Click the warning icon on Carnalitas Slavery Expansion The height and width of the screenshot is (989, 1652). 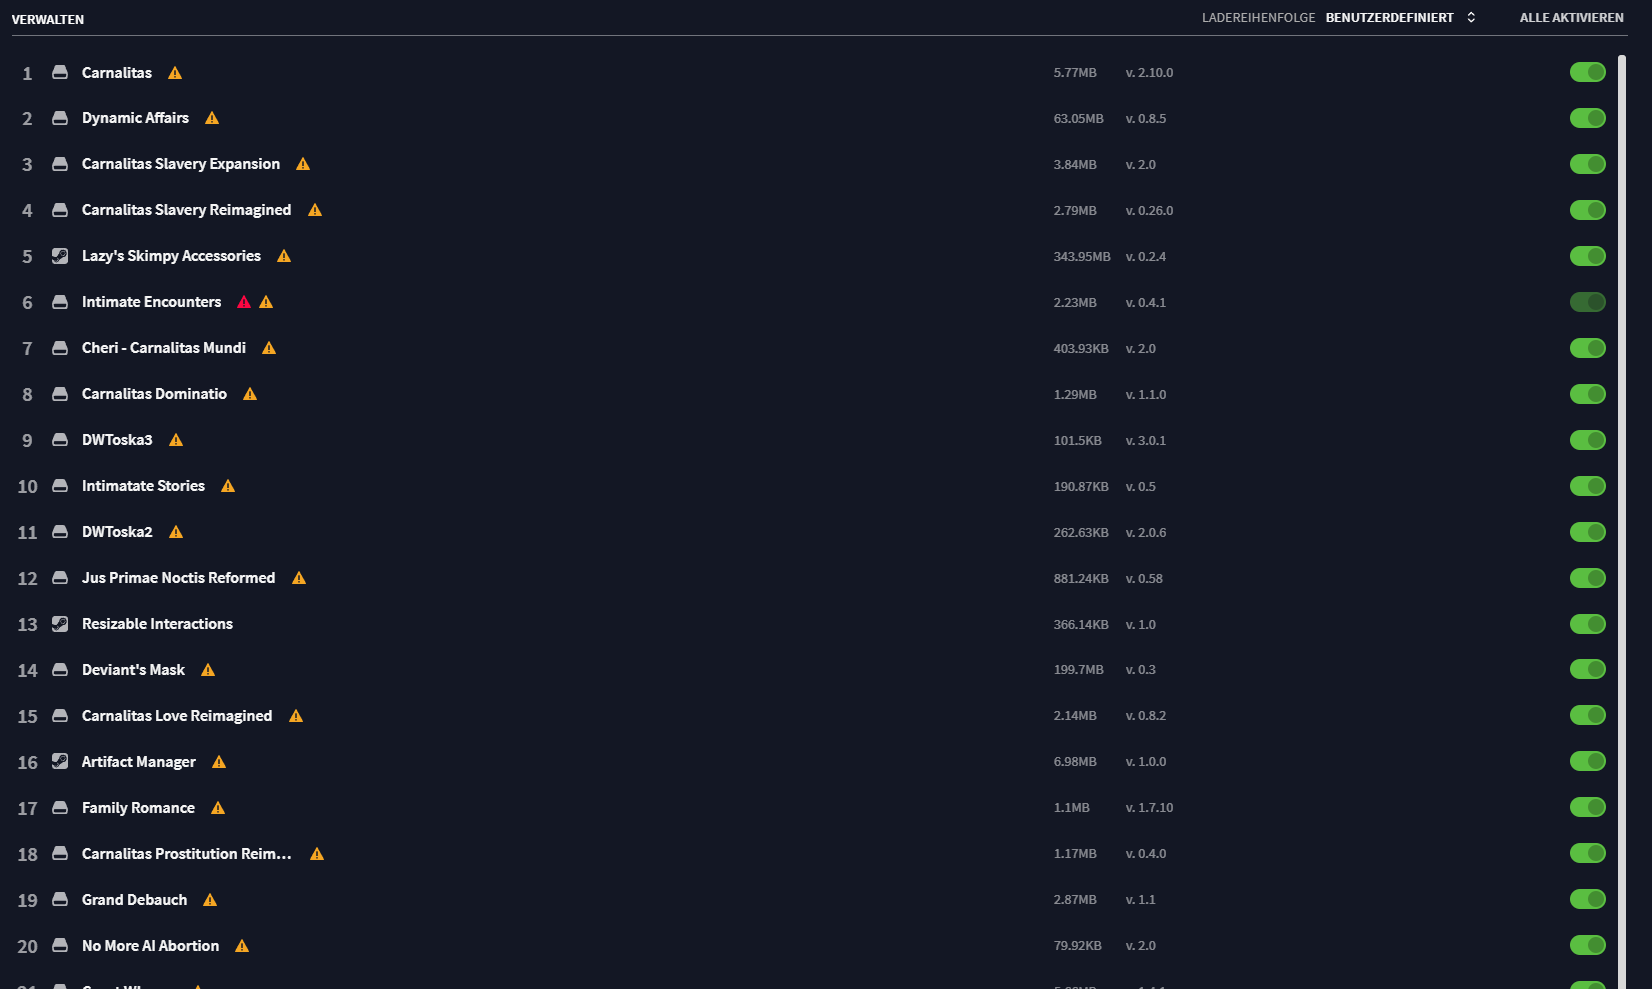point(303,164)
